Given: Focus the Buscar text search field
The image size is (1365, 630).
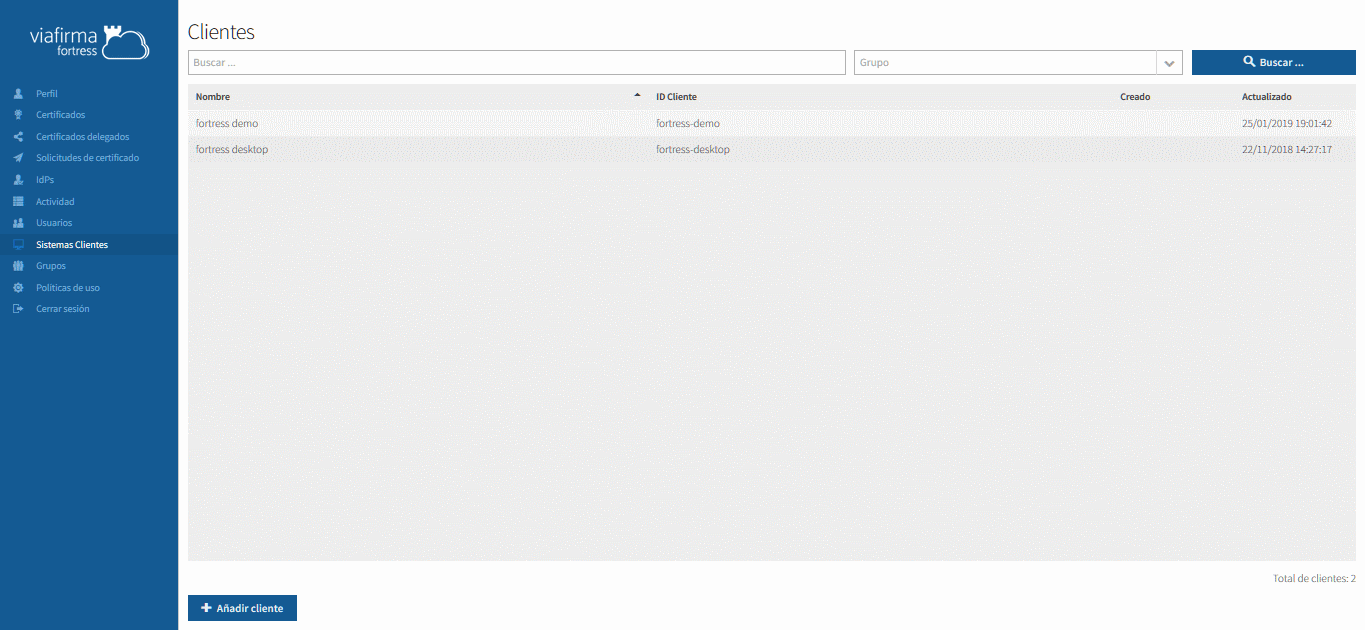Looking at the screenshot, I should pos(516,63).
